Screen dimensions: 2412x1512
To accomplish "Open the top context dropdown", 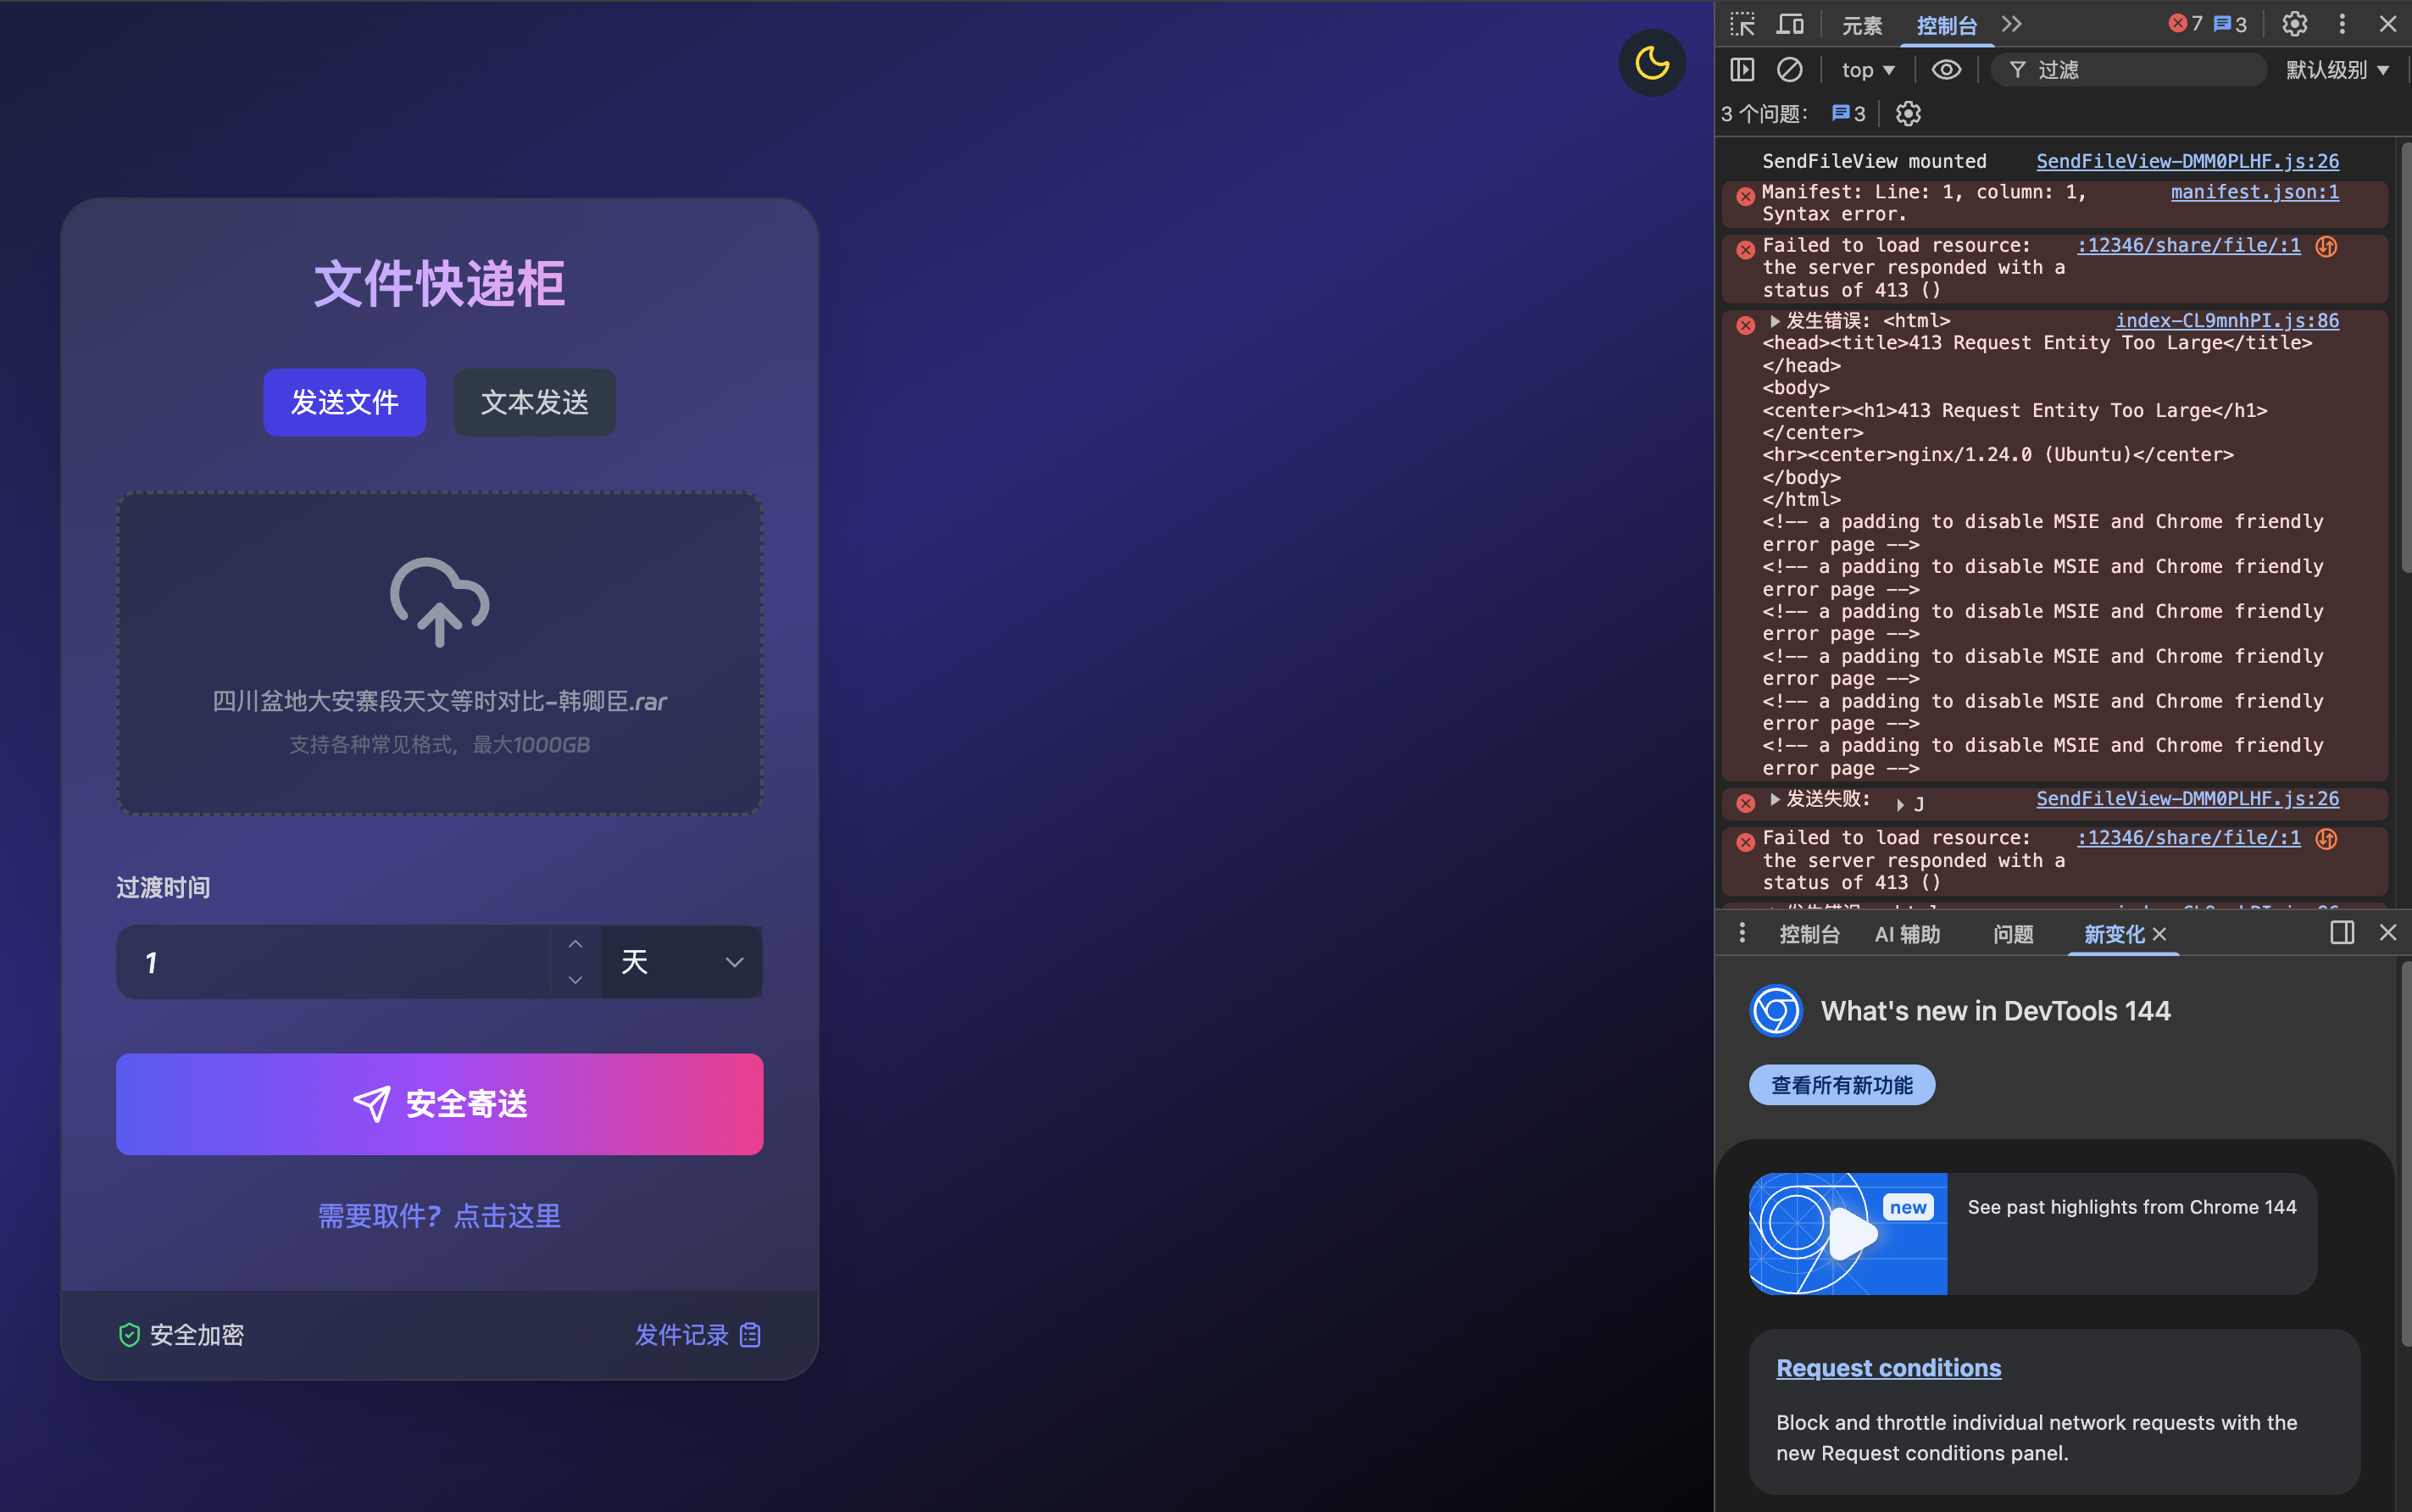I will [1867, 70].
